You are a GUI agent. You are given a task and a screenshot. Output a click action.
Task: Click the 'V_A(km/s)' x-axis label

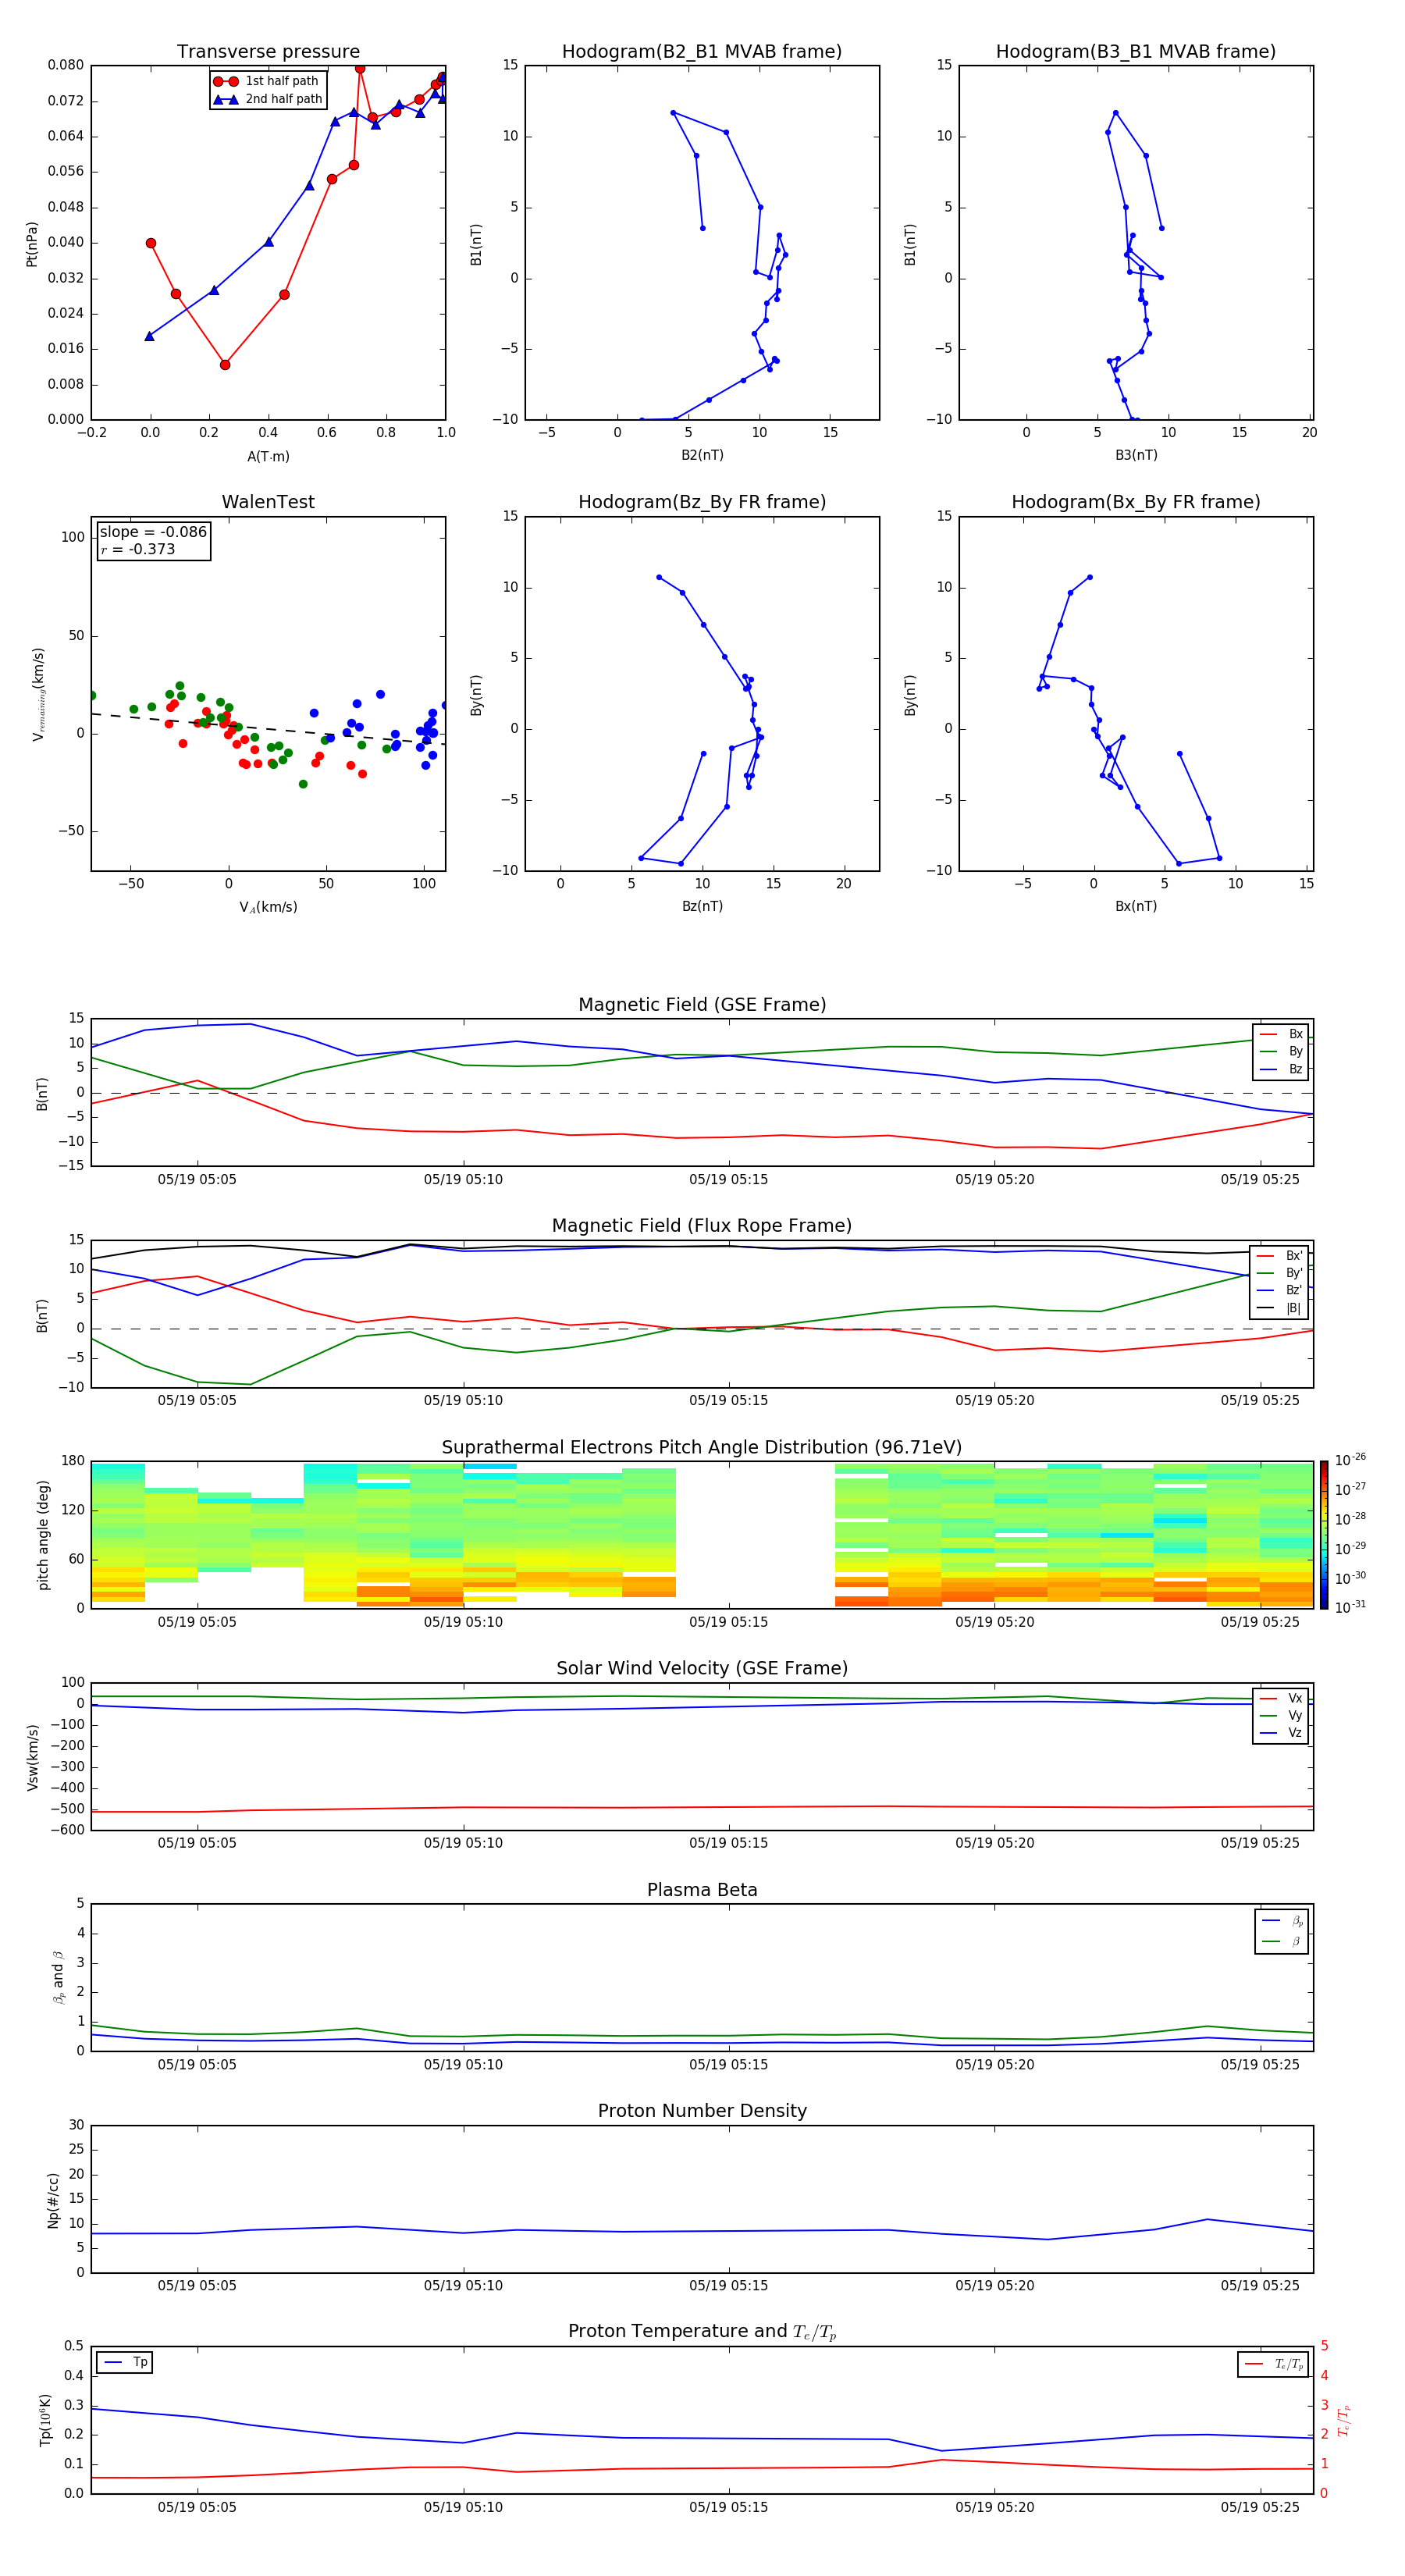tap(268, 907)
